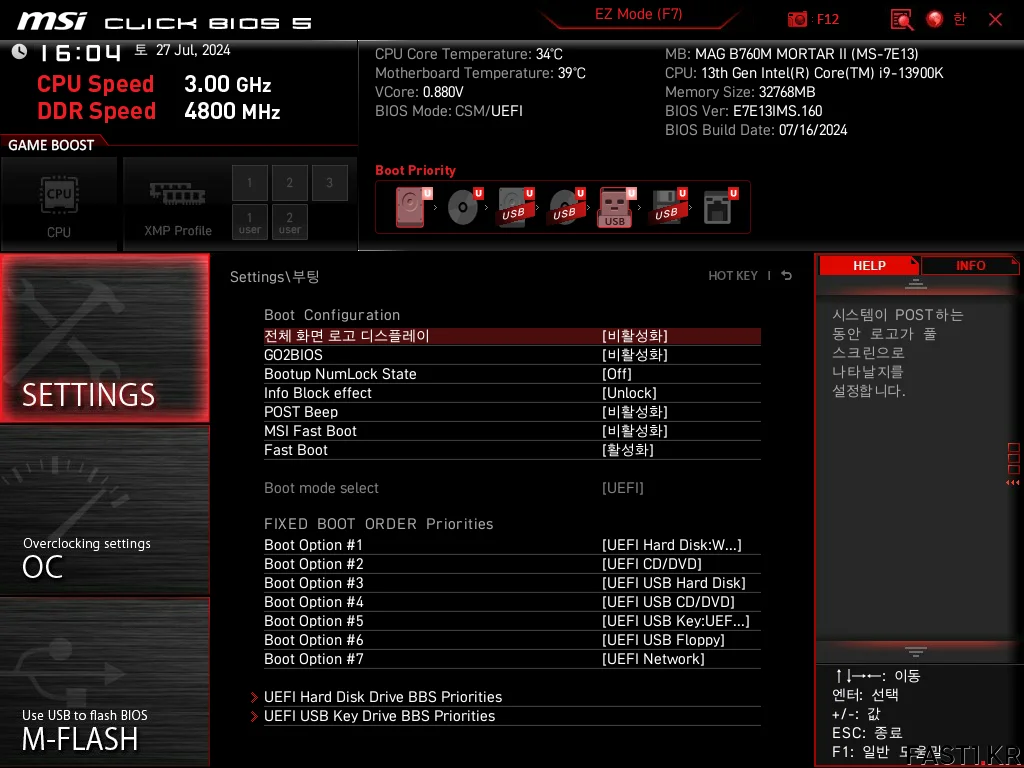Select Boot Option #1 entry
This screenshot has height=768, width=1024.
512,545
